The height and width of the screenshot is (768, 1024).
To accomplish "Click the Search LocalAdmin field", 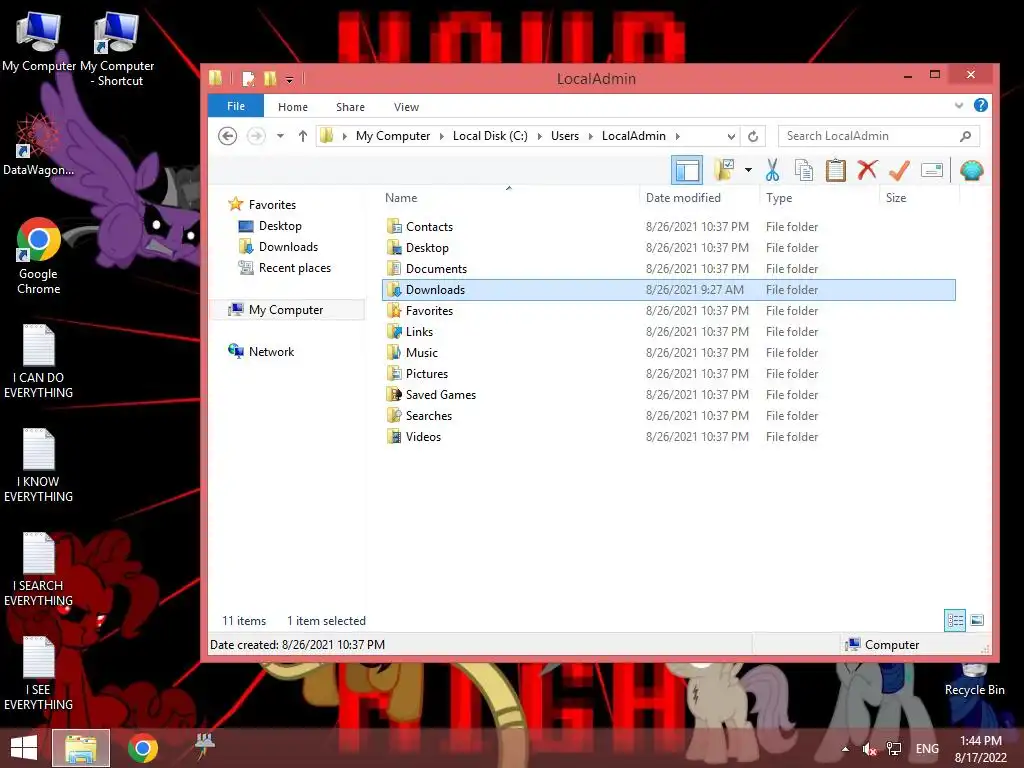I will [x=878, y=136].
